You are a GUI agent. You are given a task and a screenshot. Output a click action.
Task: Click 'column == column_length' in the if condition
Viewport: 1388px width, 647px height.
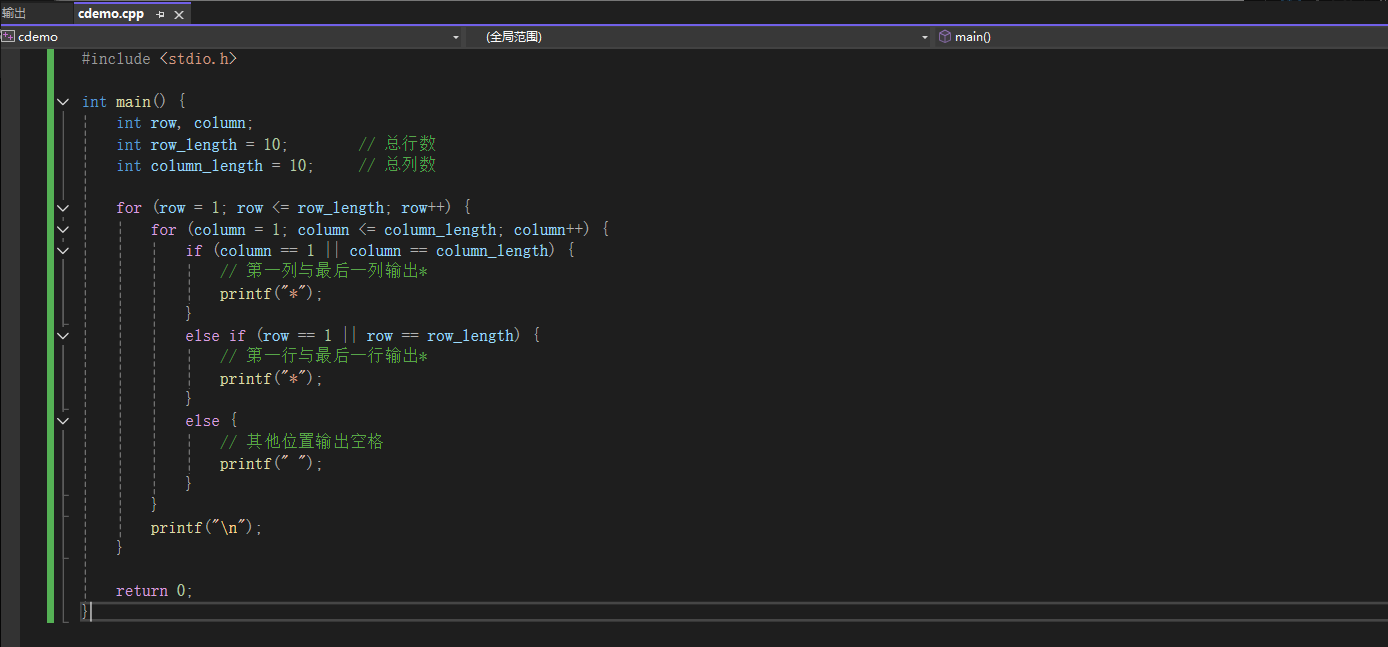pyautogui.click(x=450, y=251)
